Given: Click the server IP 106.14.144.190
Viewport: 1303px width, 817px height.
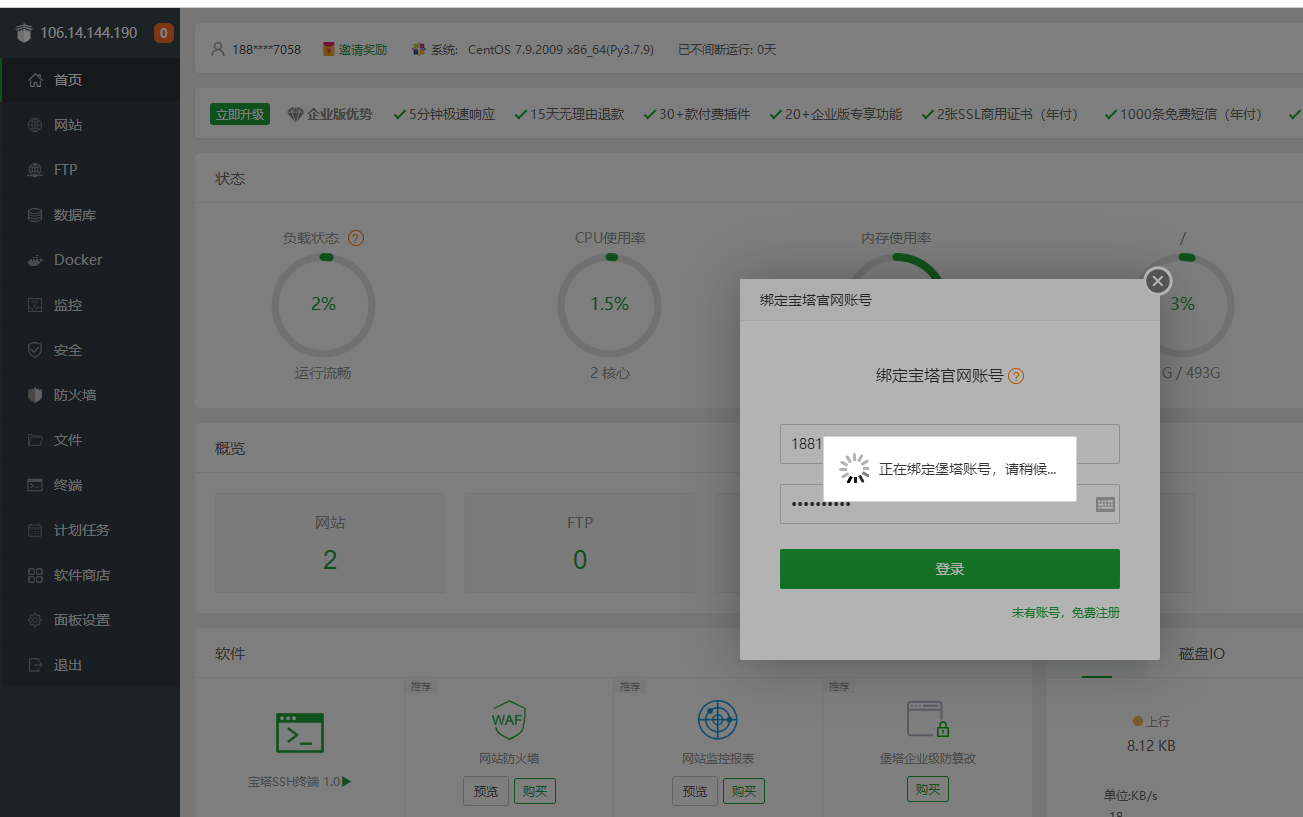Looking at the screenshot, I should tap(89, 33).
